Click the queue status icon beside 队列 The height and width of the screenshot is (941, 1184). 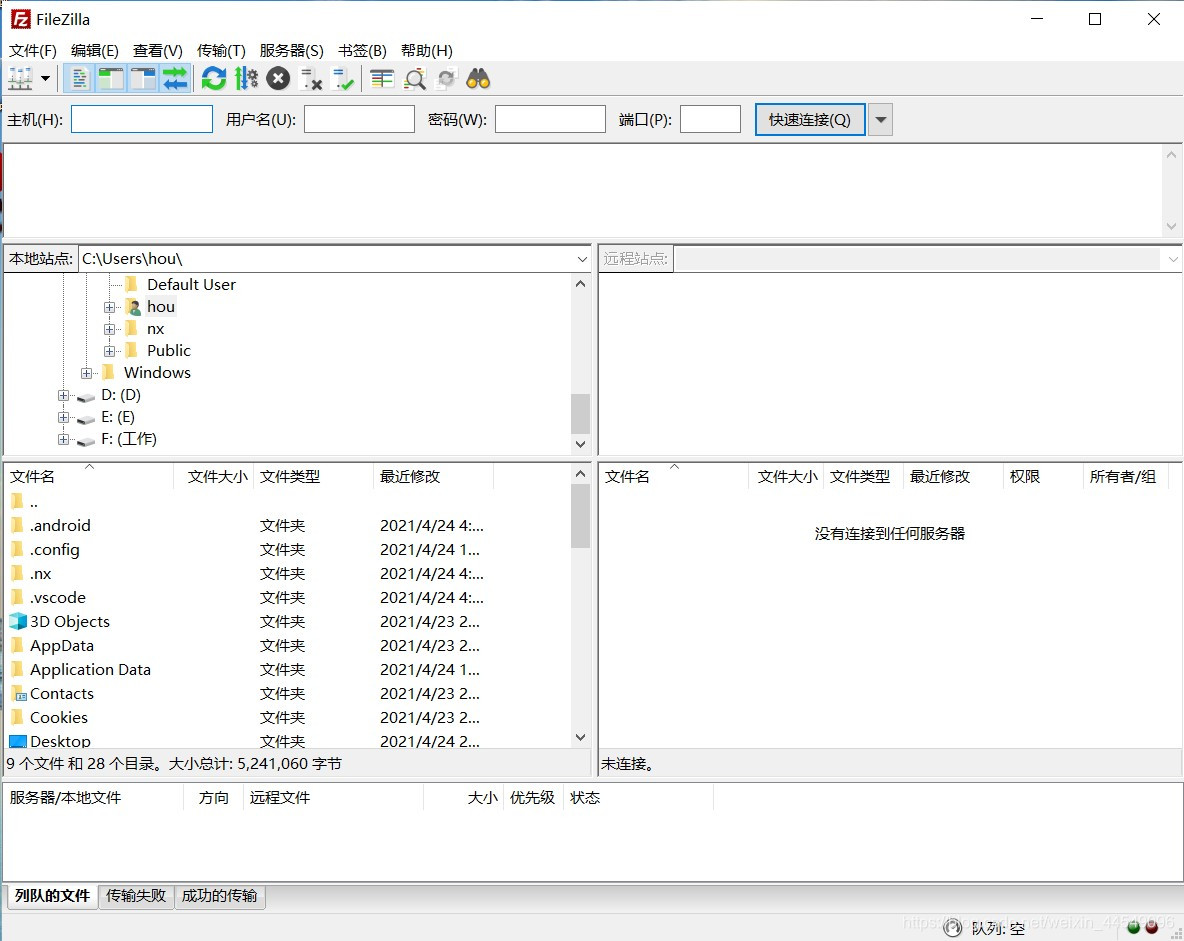(x=953, y=927)
